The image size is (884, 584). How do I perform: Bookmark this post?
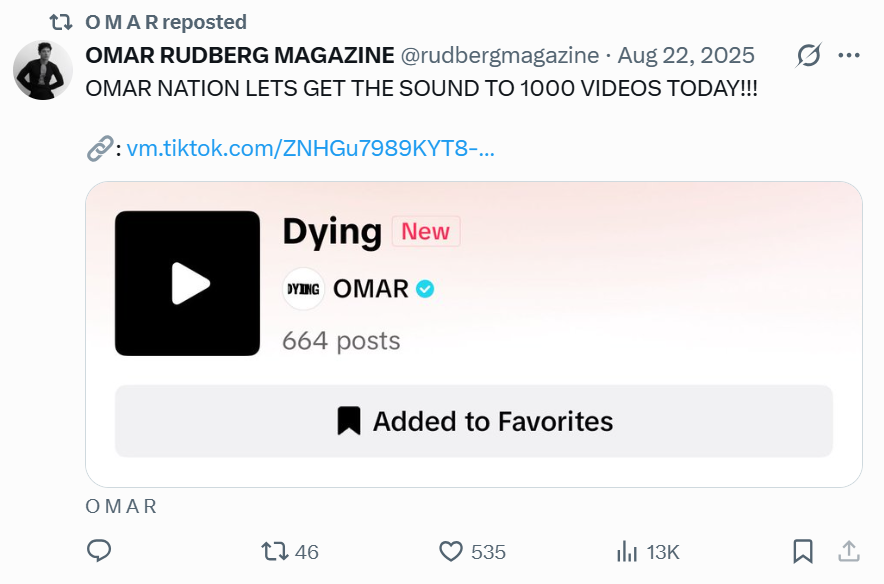(x=802, y=551)
